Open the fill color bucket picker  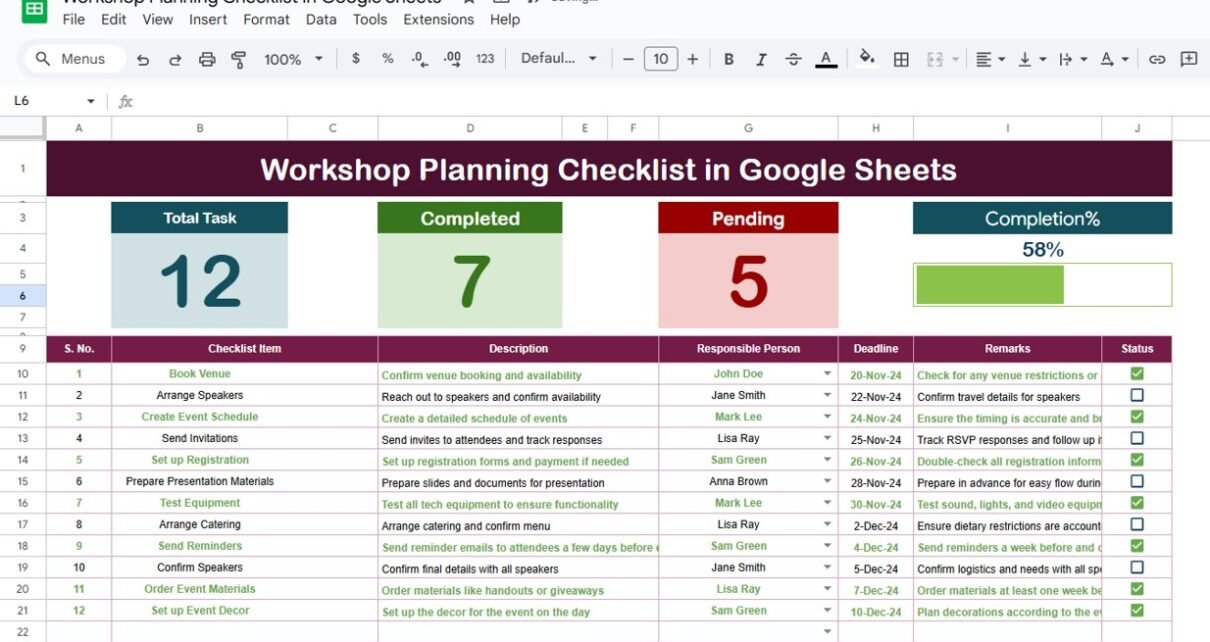868,59
